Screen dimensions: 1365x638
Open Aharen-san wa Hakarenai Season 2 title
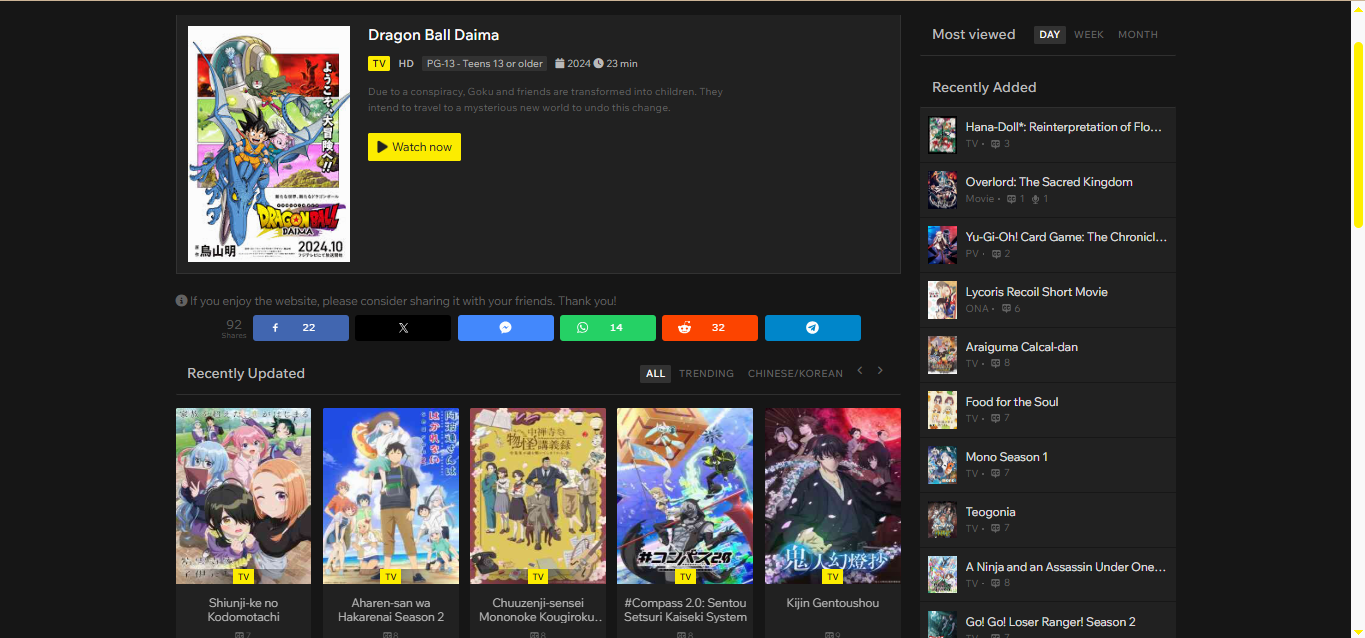pos(391,610)
